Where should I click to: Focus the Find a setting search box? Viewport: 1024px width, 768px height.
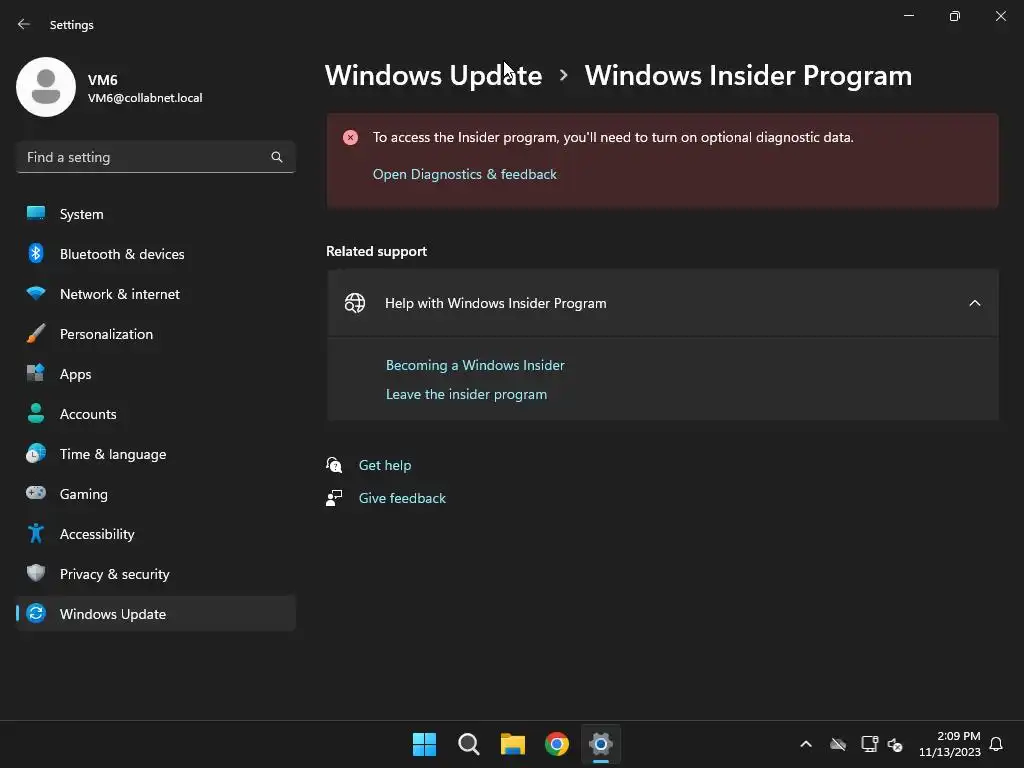pyautogui.click(x=155, y=157)
